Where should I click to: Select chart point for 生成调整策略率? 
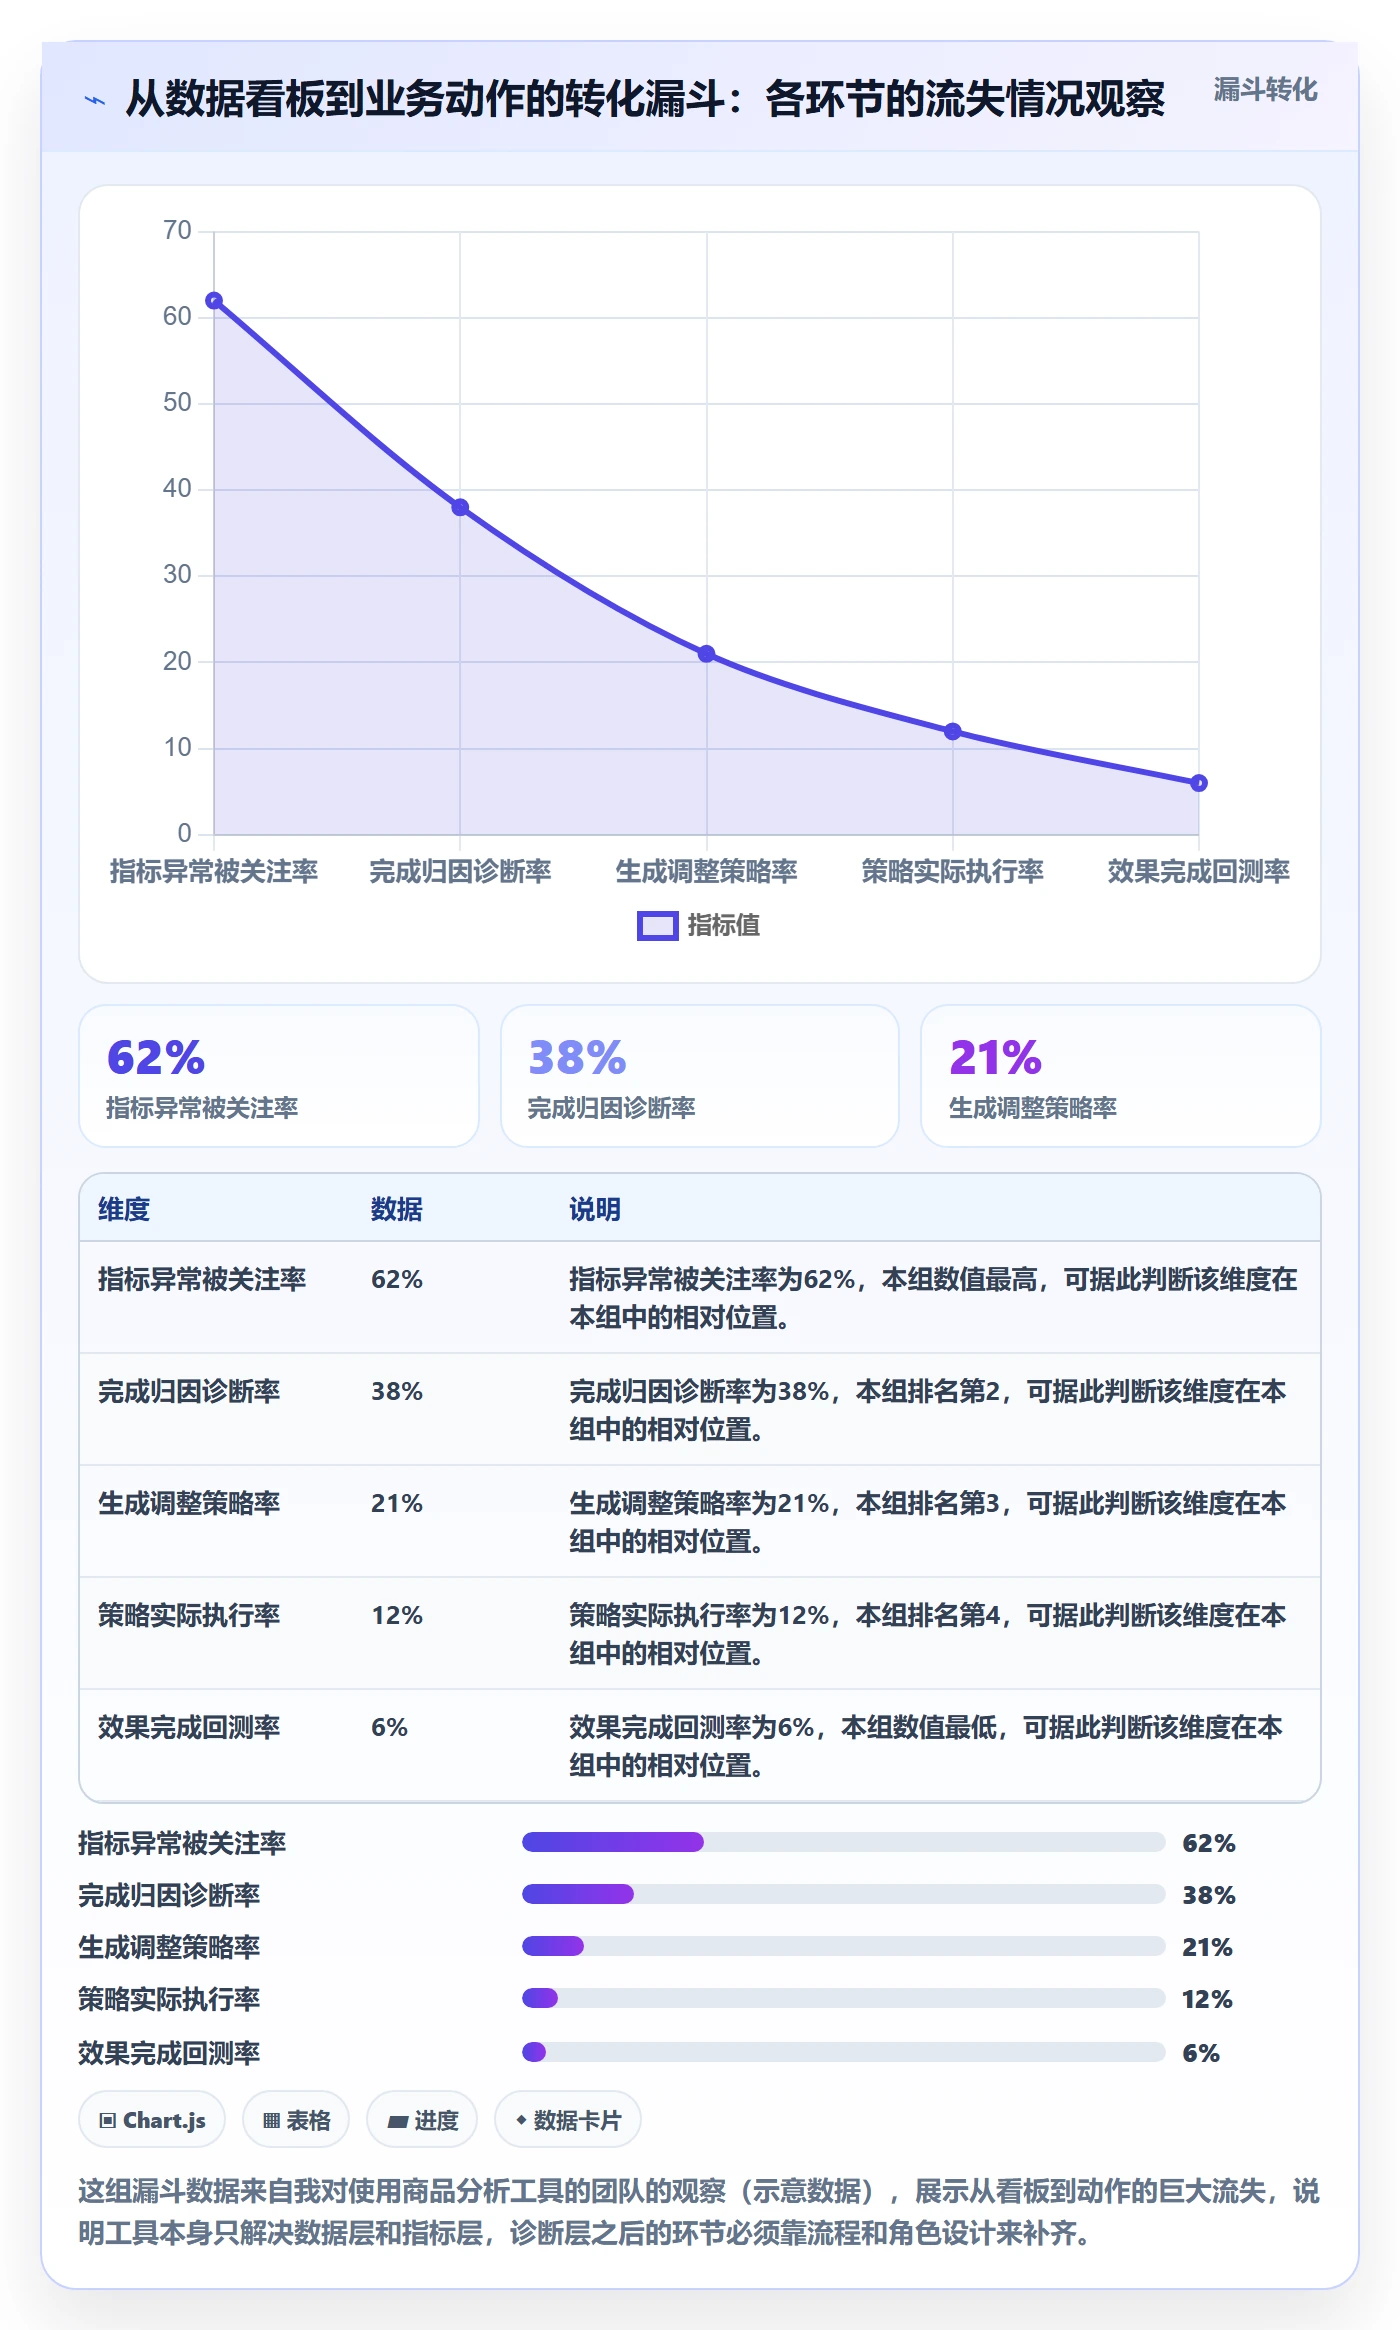706,654
